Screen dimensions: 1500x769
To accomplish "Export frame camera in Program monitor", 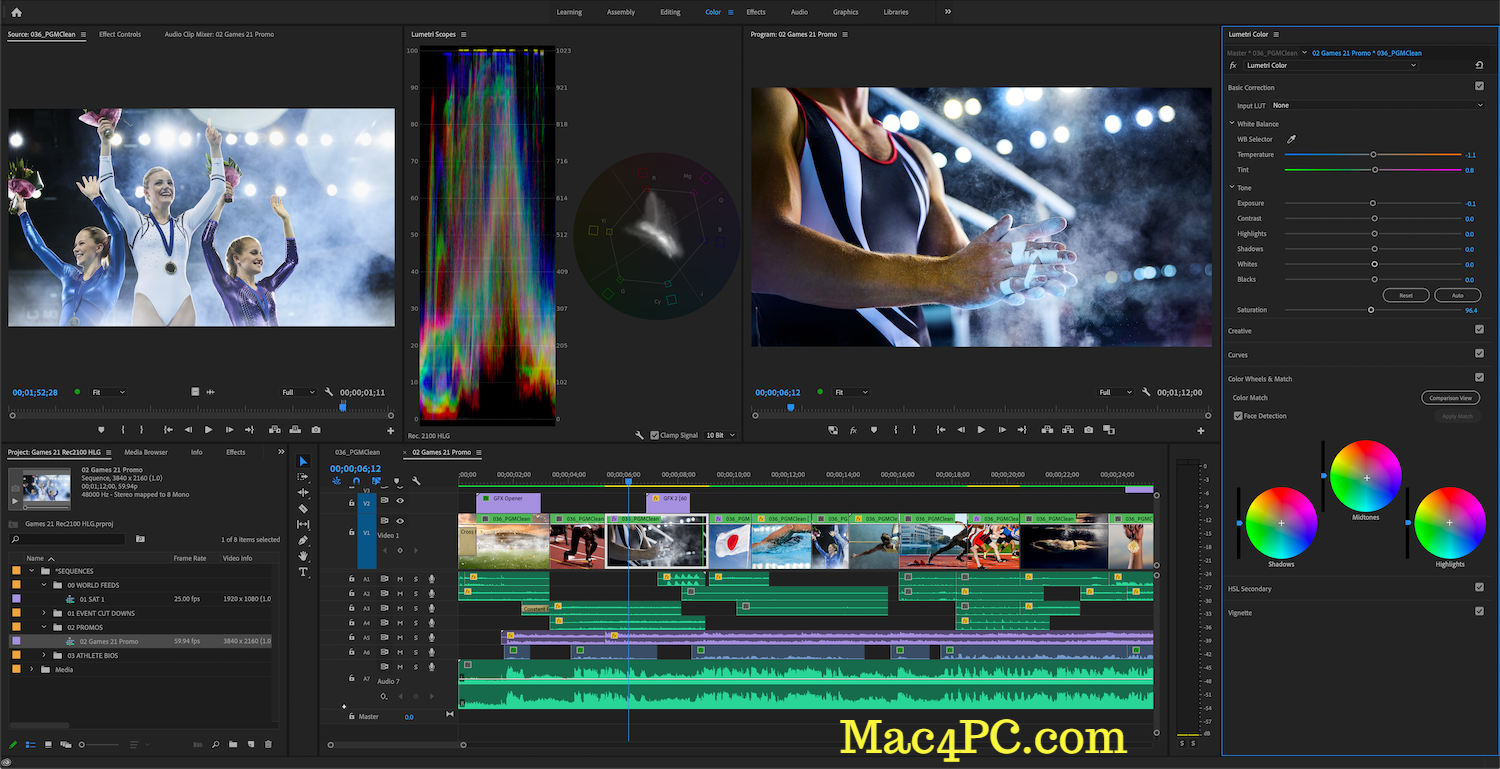I will [1088, 430].
